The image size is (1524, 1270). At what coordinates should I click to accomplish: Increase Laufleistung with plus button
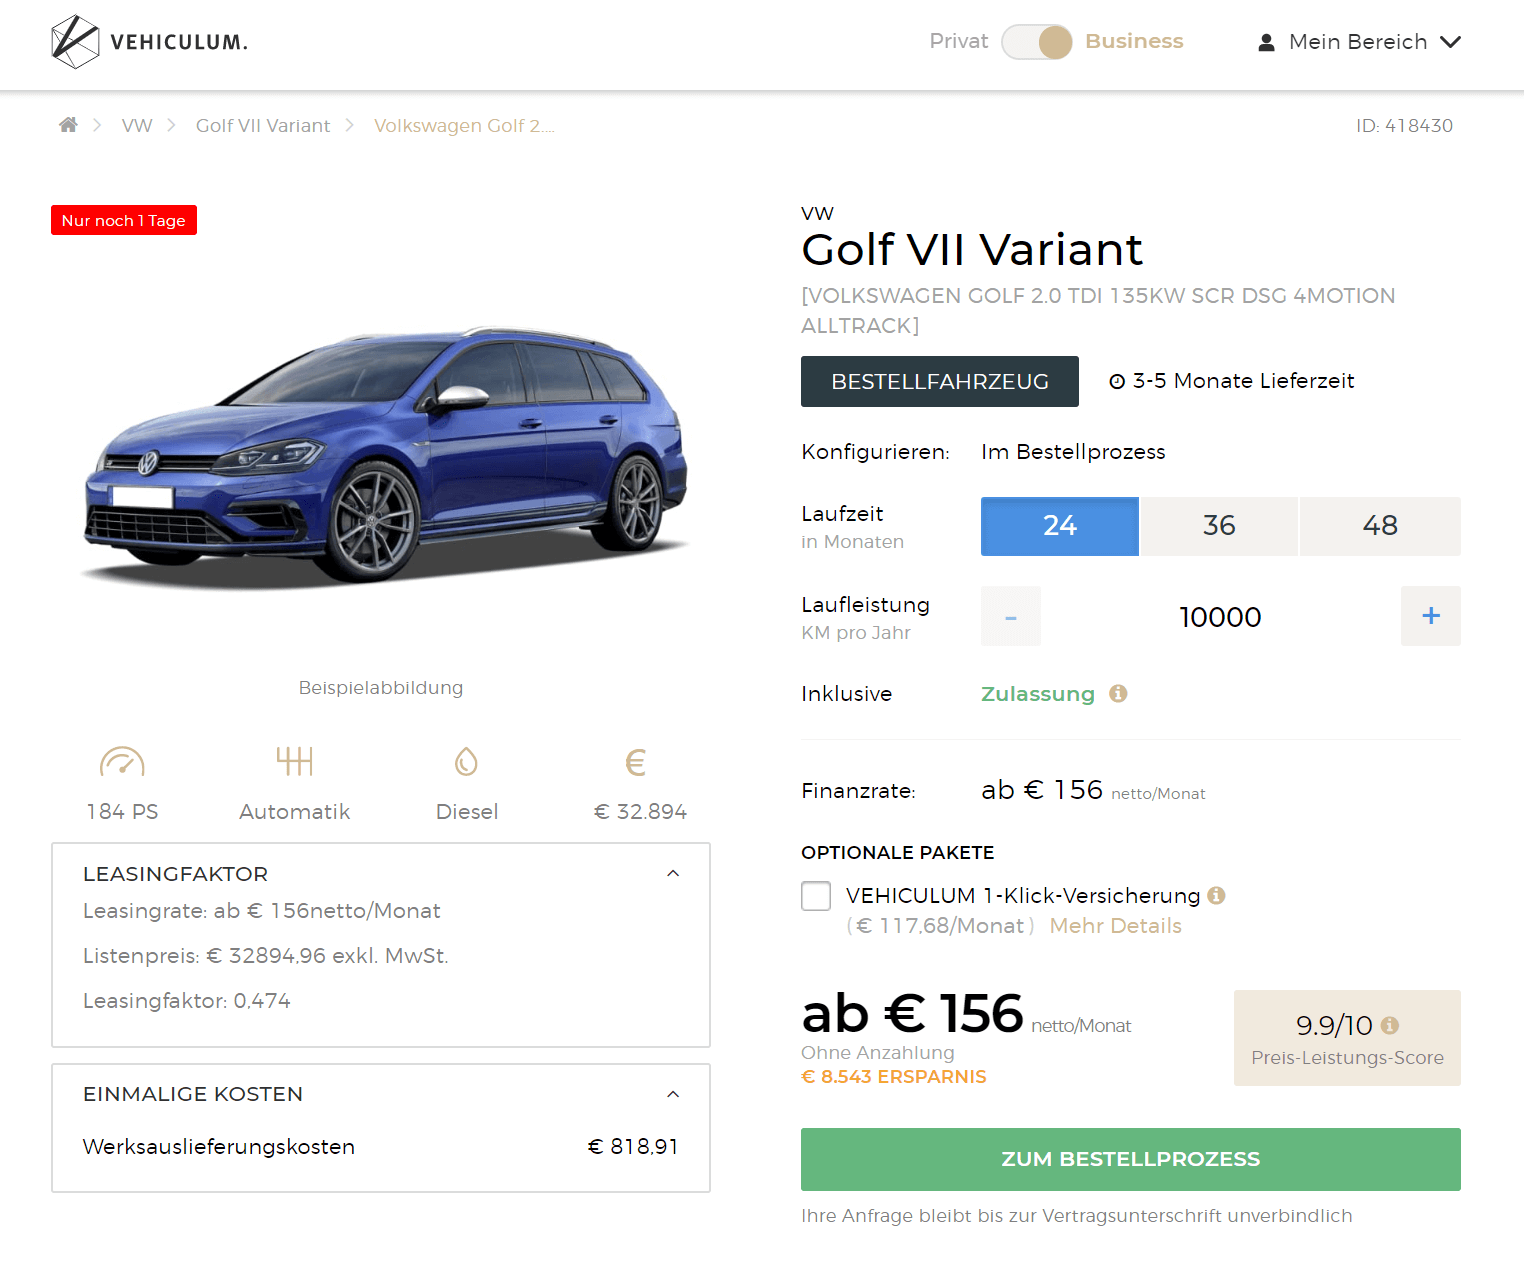click(x=1430, y=616)
